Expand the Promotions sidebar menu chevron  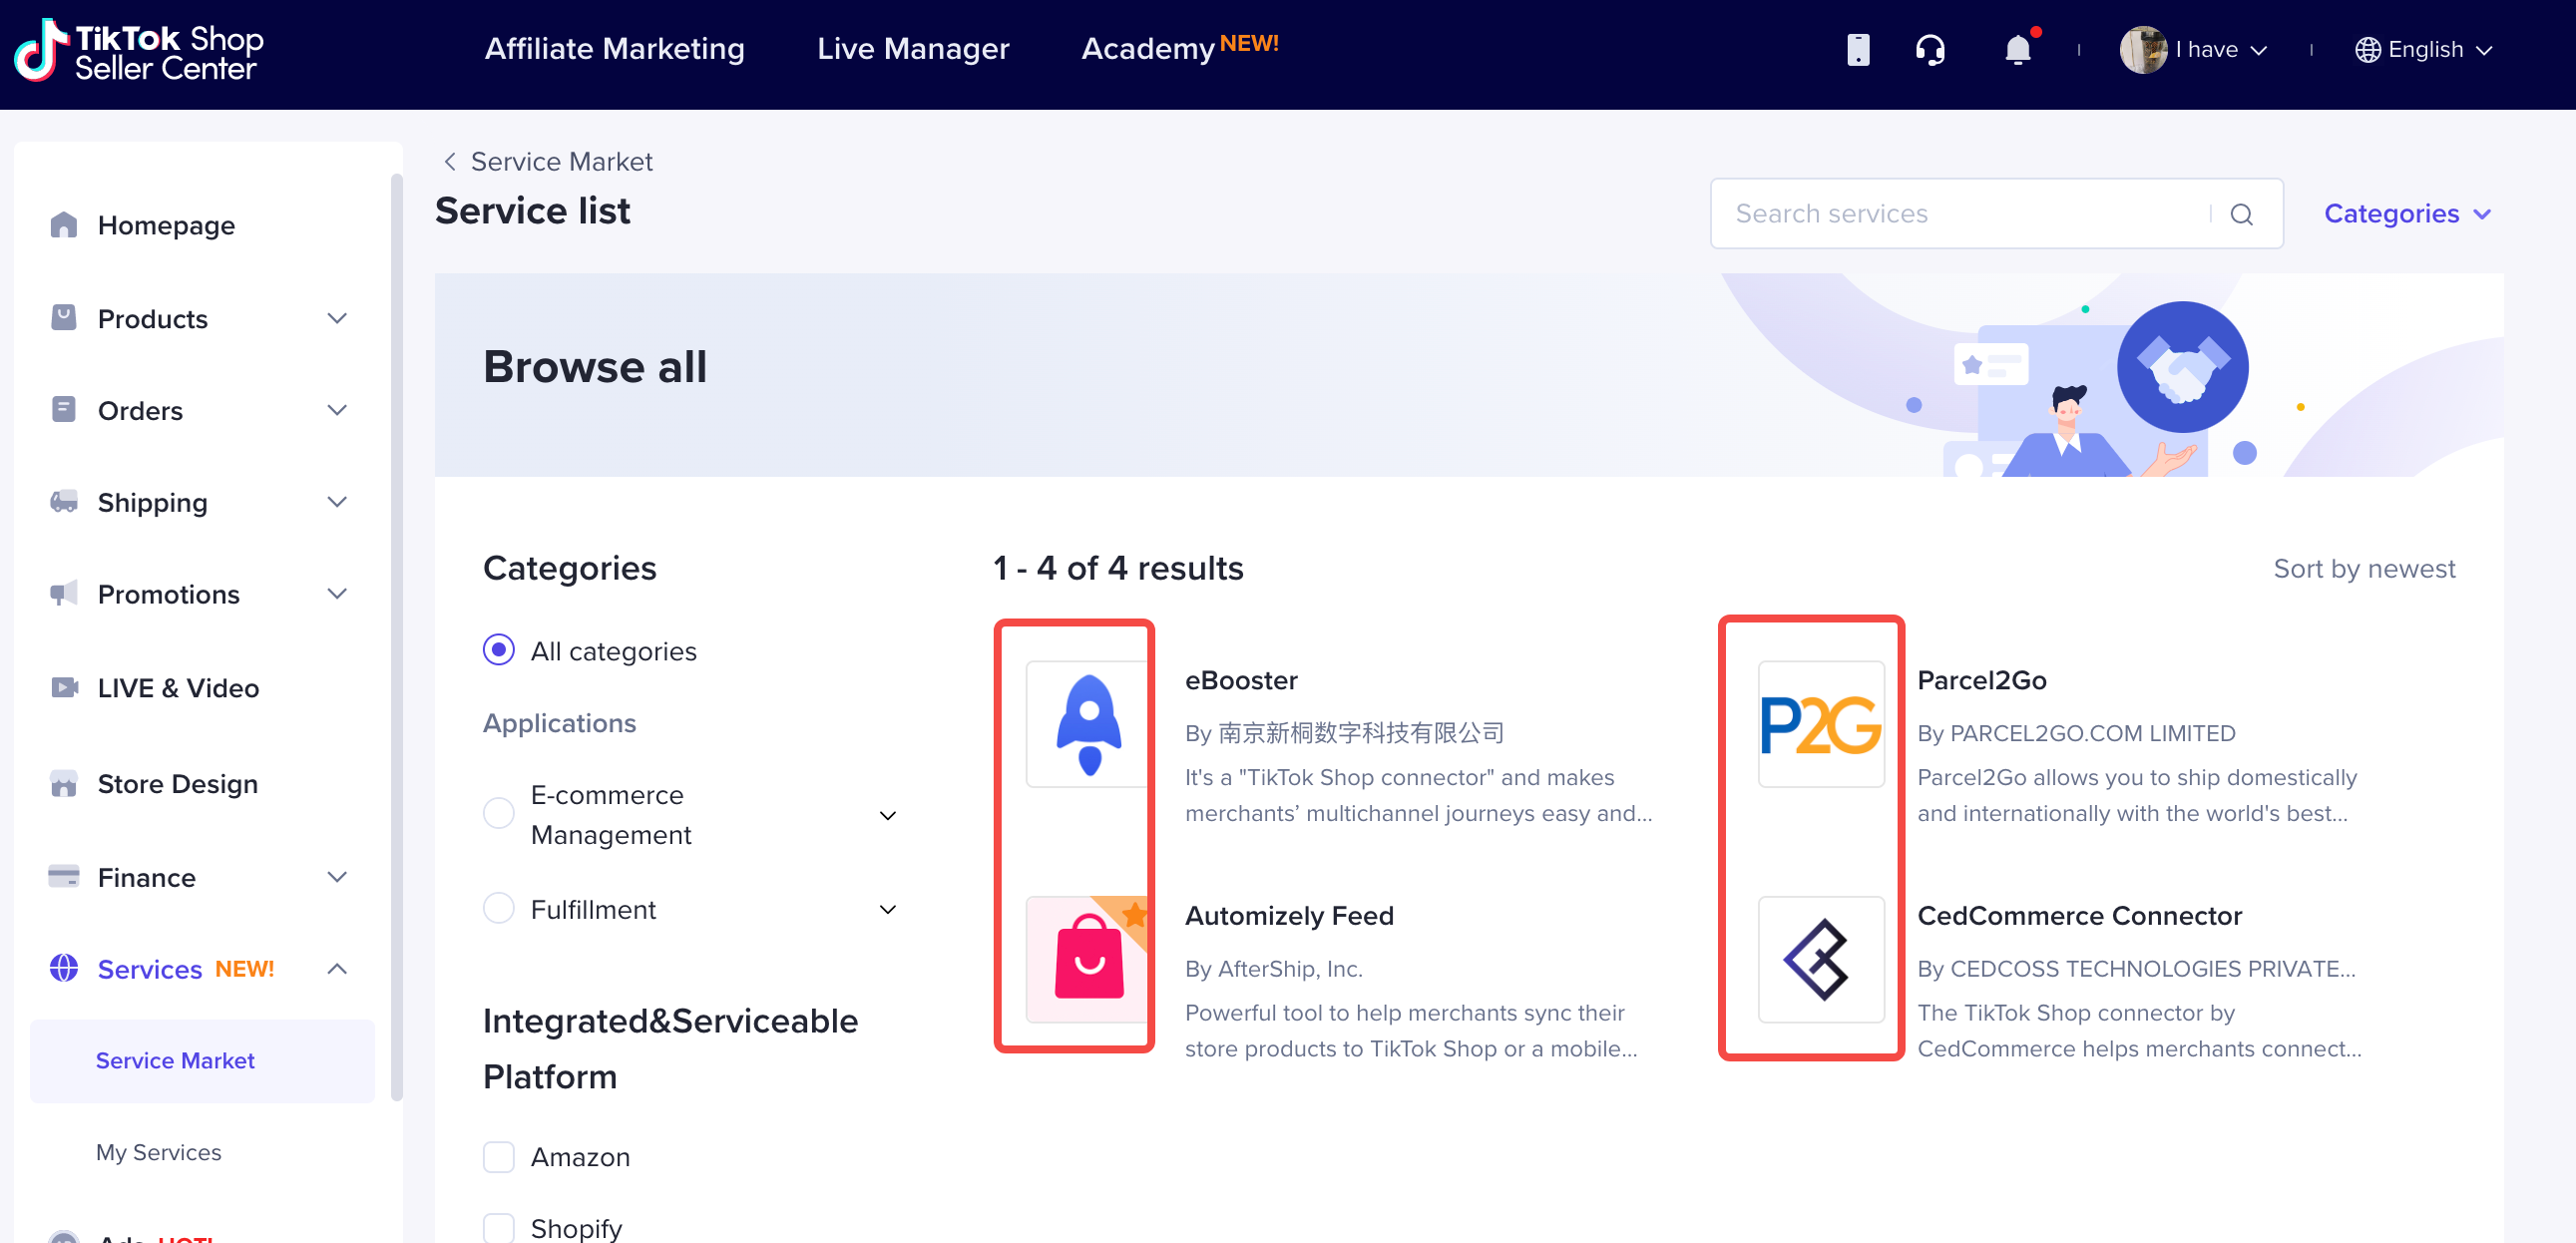[337, 594]
